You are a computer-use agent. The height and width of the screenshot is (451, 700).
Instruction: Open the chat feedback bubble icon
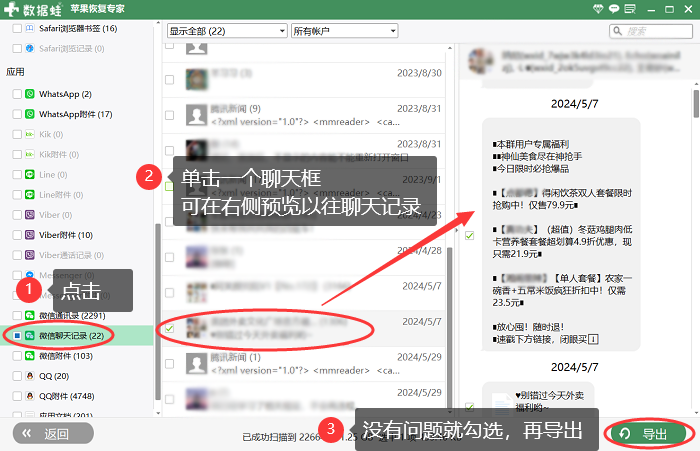pyautogui.click(x=614, y=8)
